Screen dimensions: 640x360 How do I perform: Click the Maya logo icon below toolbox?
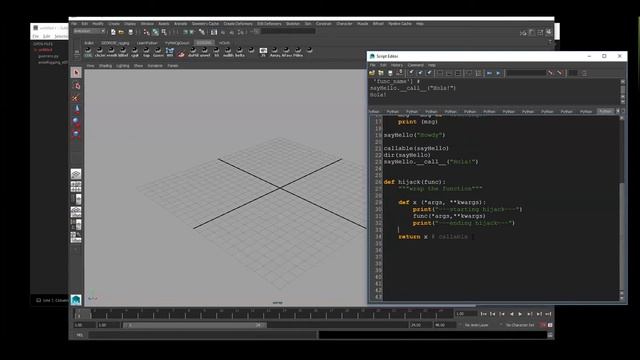point(76,300)
